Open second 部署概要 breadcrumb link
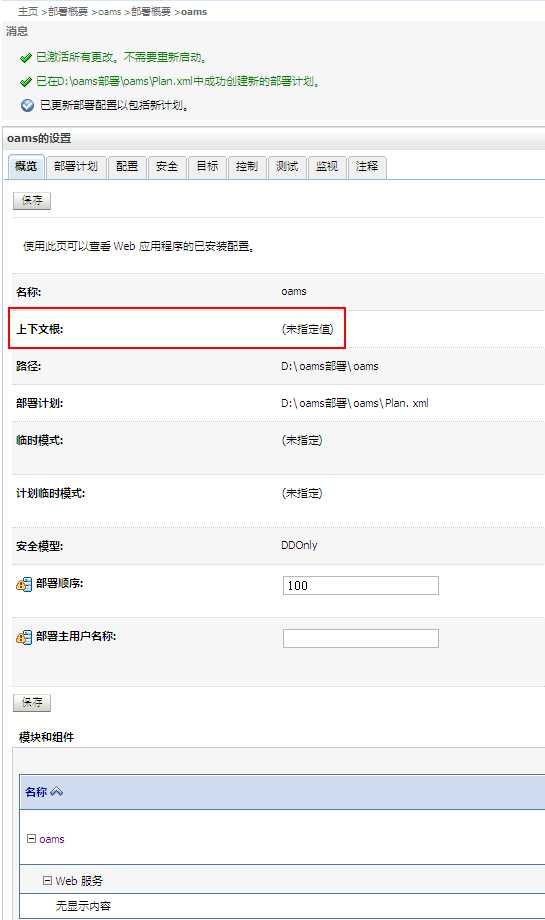 [x=151, y=12]
